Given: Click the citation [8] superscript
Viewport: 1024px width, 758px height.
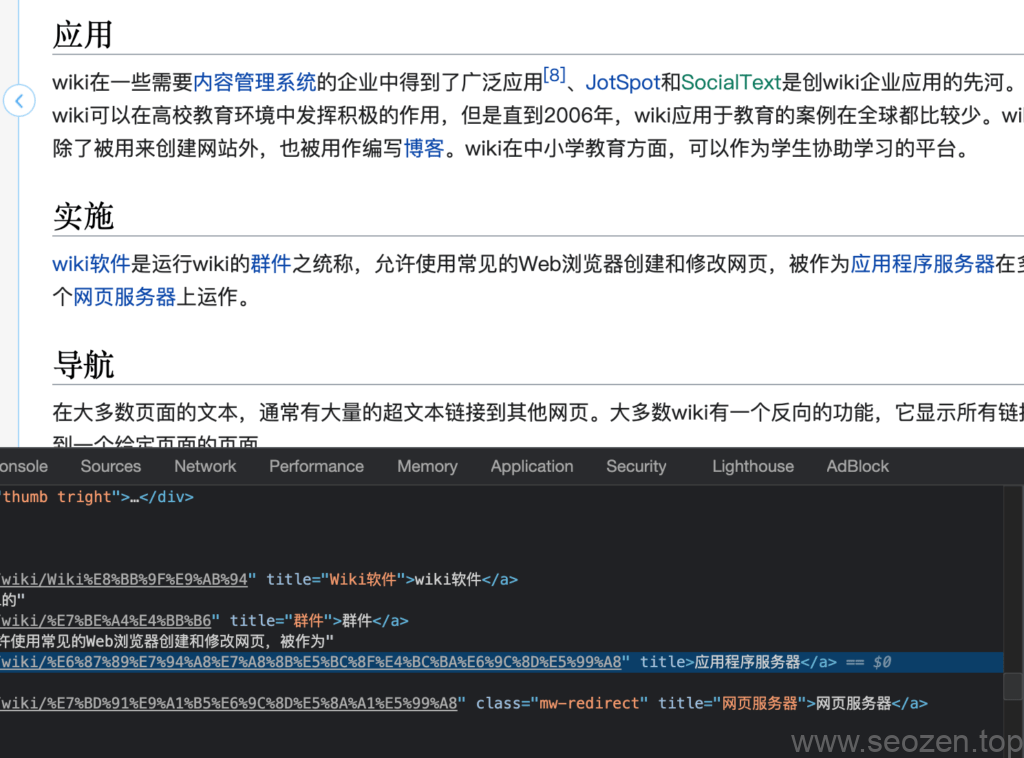Looking at the screenshot, I should [554, 75].
